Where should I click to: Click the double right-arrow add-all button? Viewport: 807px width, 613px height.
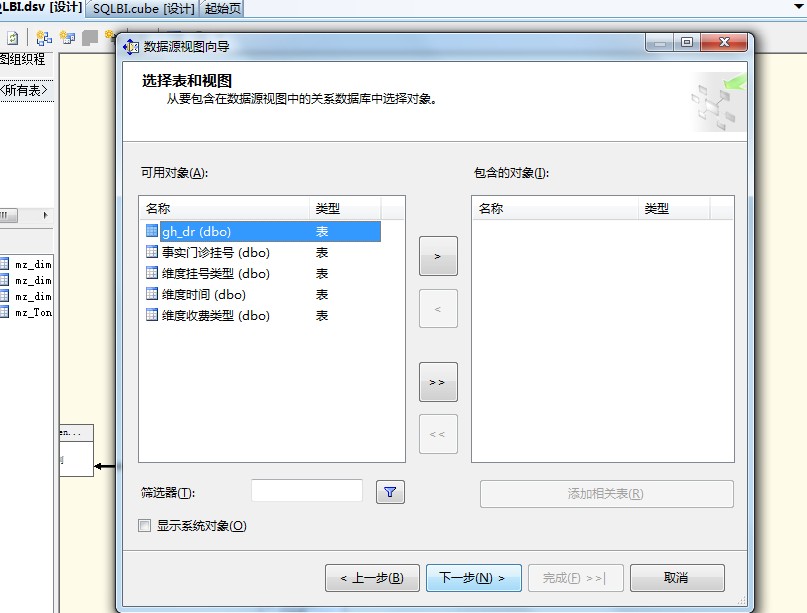coord(438,382)
